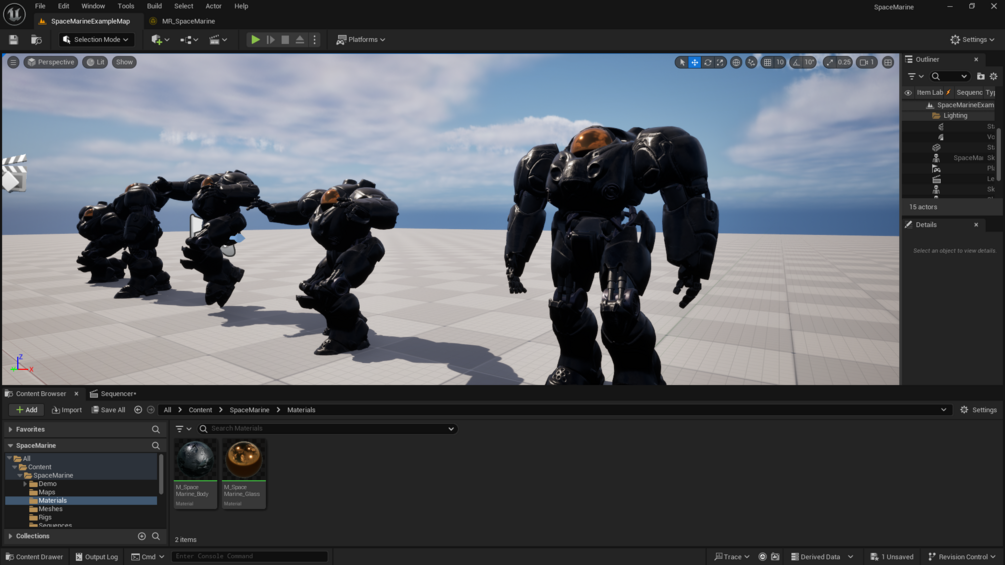Maximize or restore viewport layout icon
This screenshot has width=1005, height=565.
point(888,62)
